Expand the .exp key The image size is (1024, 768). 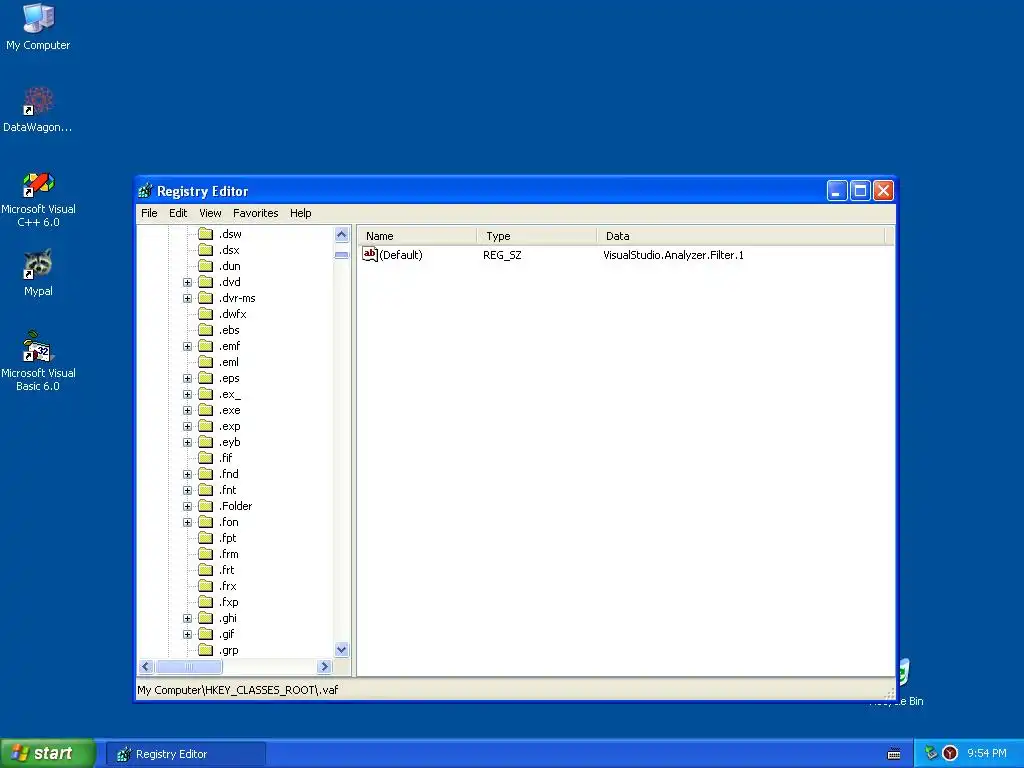click(x=187, y=426)
